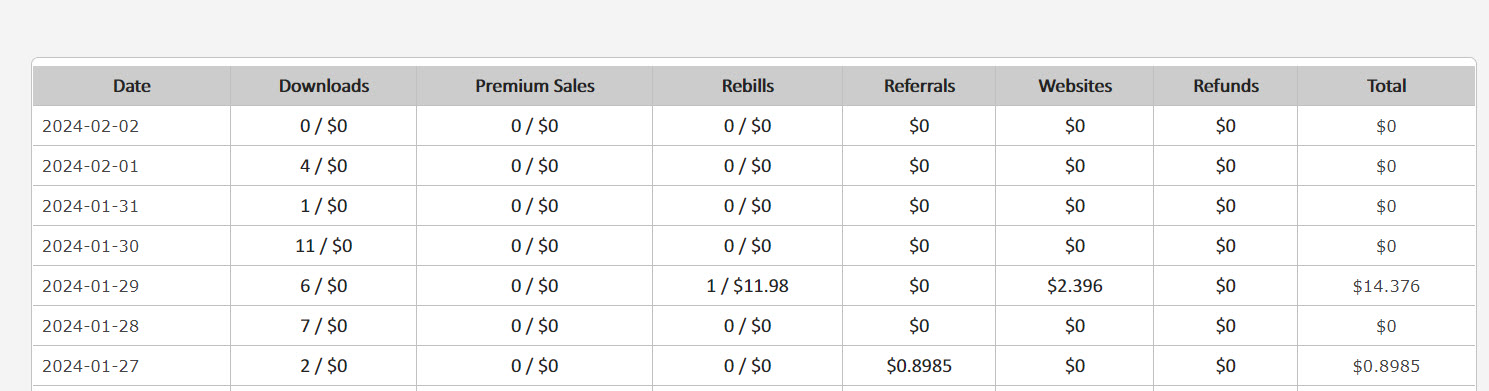
Task: Click the Websites column header
Action: [1075, 86]
